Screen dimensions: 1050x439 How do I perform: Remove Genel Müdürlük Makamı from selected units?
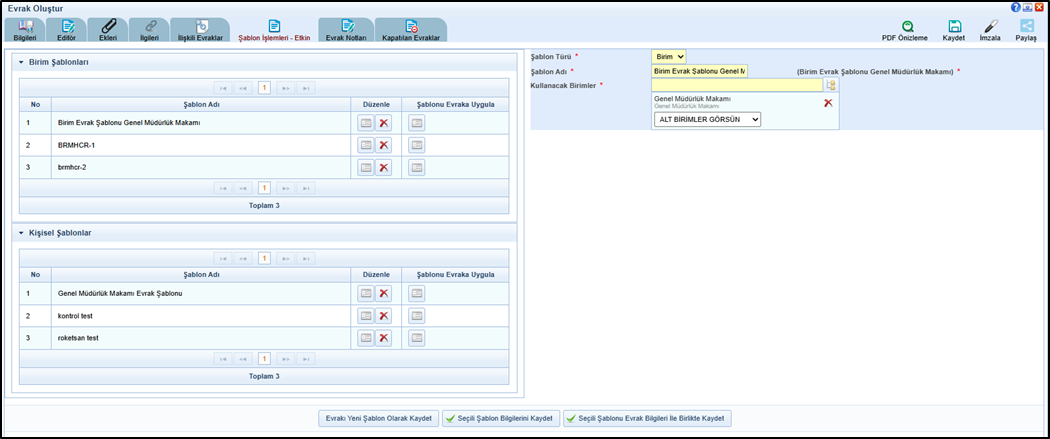click(828, 102)
